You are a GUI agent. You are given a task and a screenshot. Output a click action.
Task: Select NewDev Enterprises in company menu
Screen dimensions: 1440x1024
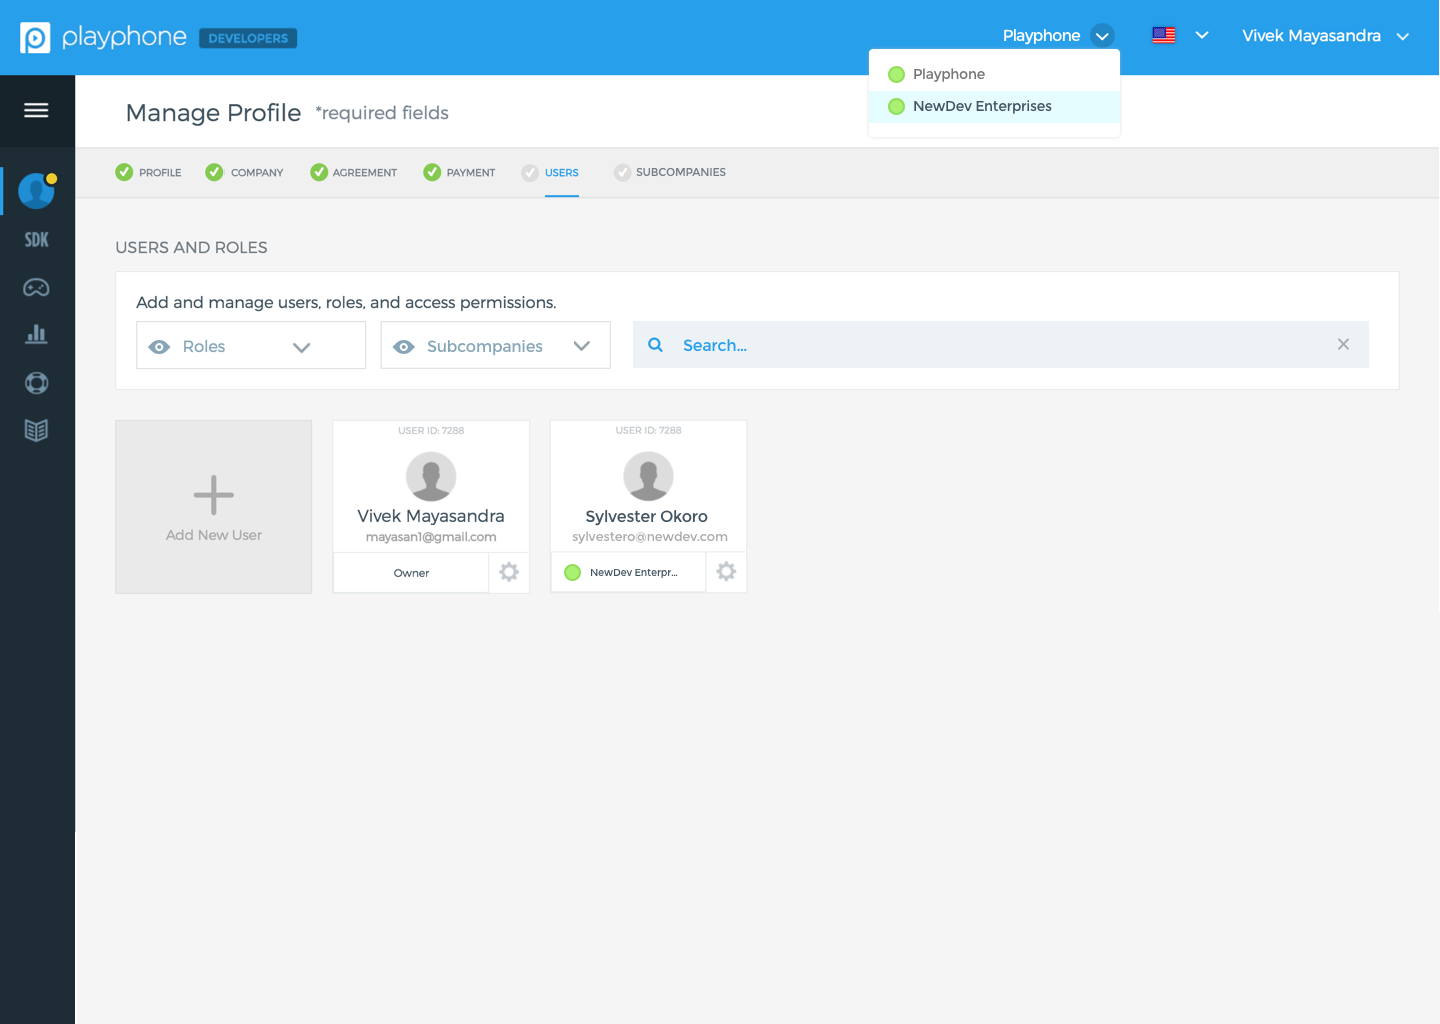click(x=994, y=106)
